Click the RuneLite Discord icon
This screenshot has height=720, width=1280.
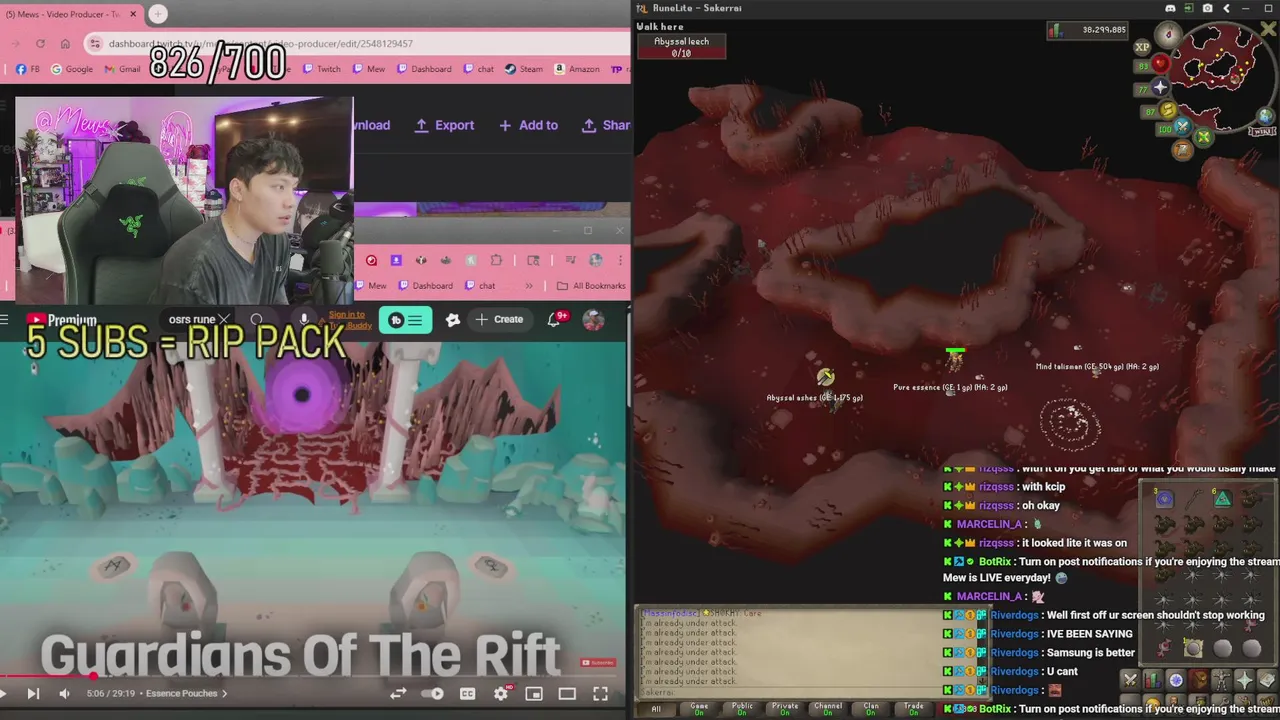pyautogui.click(x=1170, y=8)
